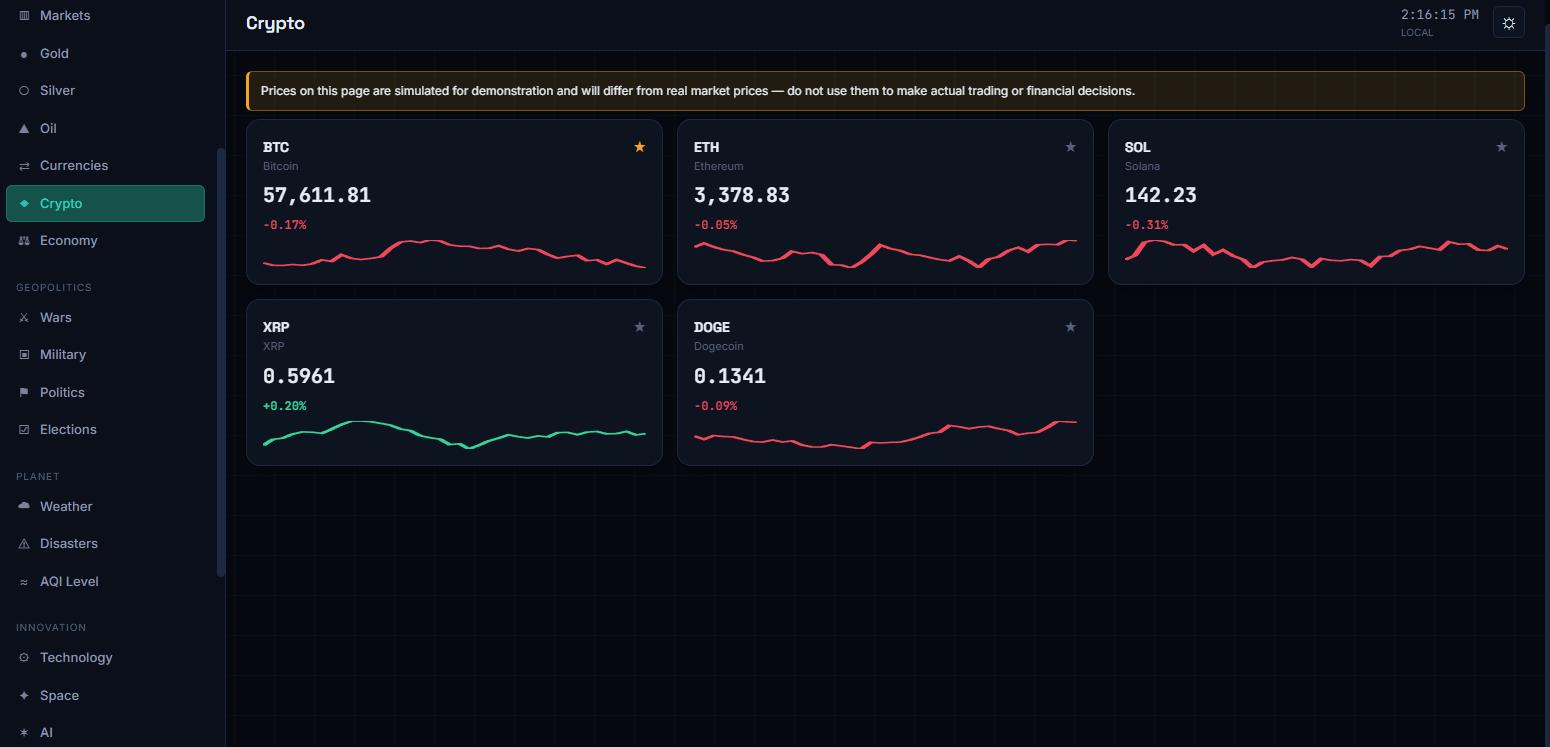1550x747 pixels.
Task: Click the AQI Level wave icon
Action: click(24, 582)
